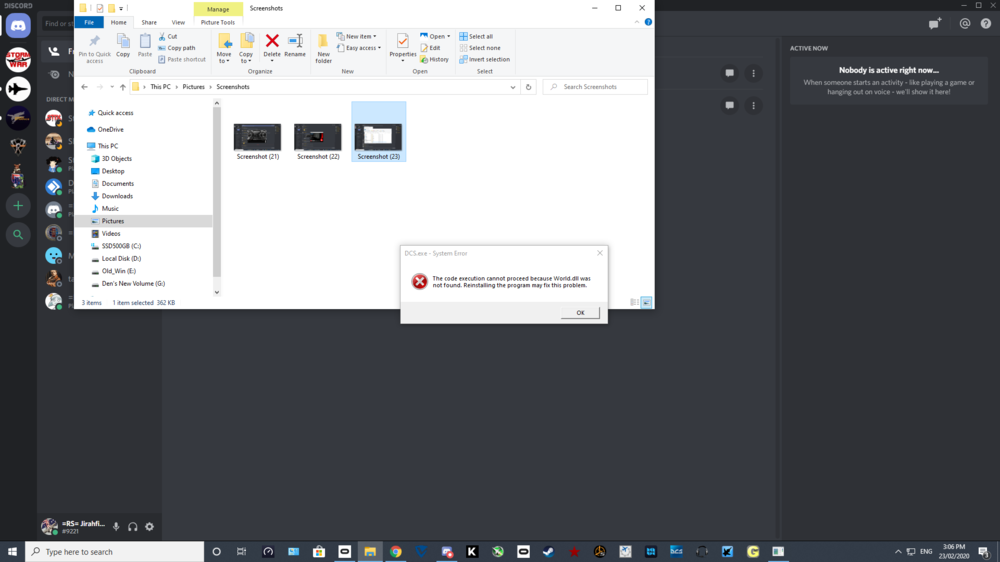Open the Picture Tools tab

tap(217, 22)
